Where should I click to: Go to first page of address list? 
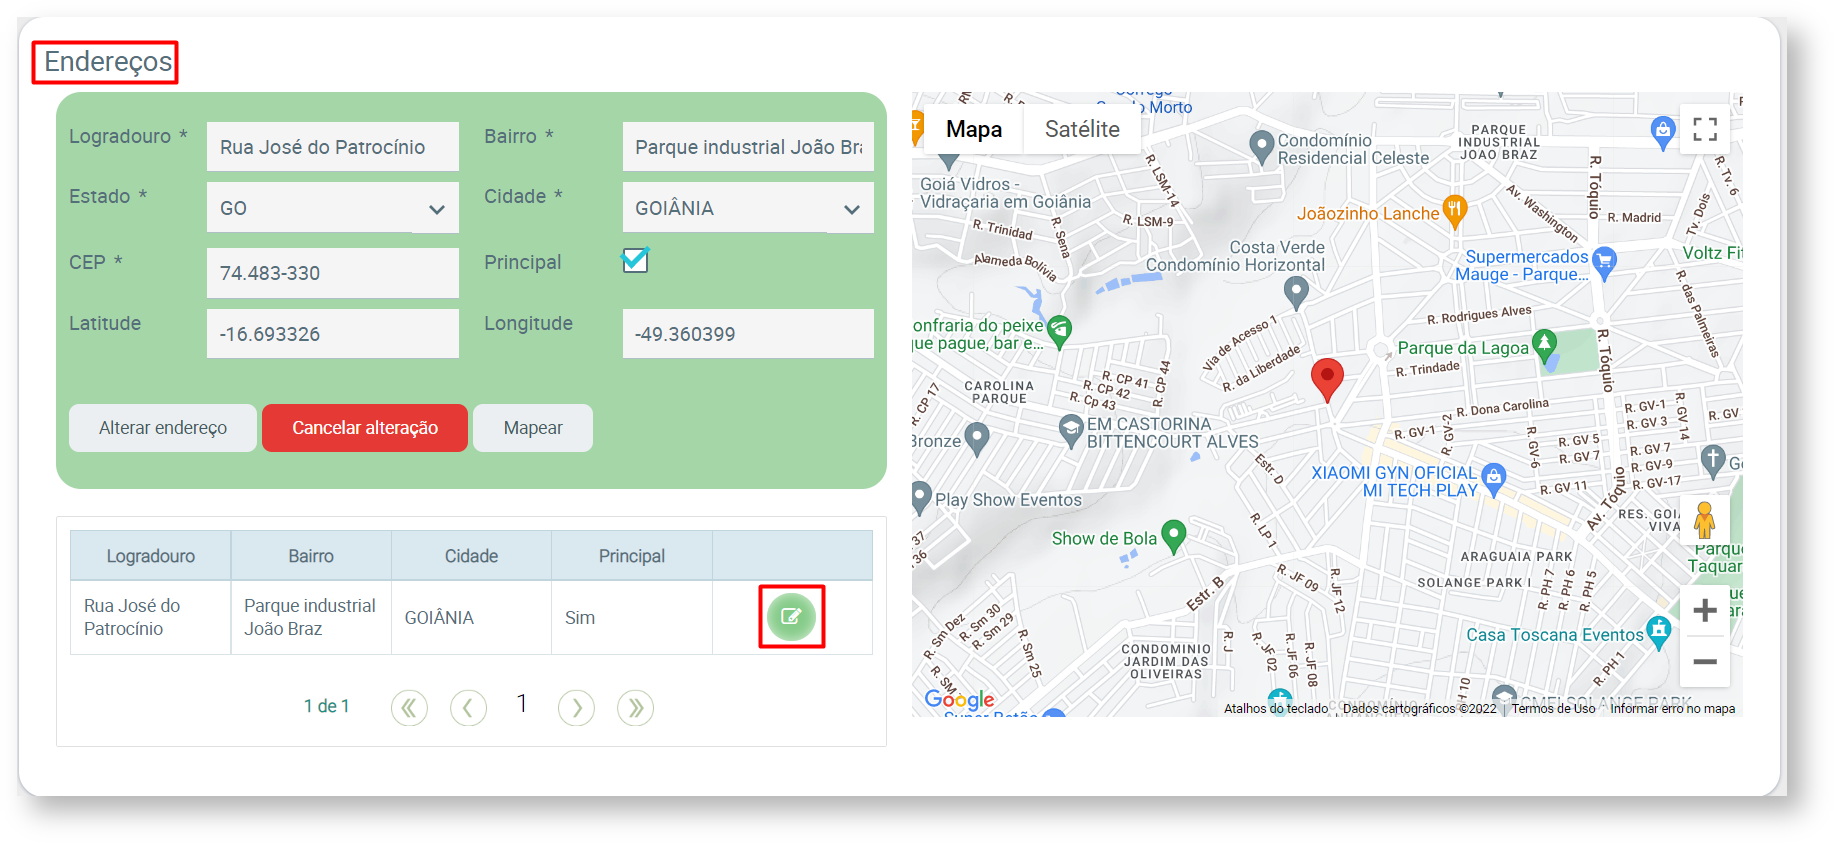pyautogui.click(x=409, y=708)
